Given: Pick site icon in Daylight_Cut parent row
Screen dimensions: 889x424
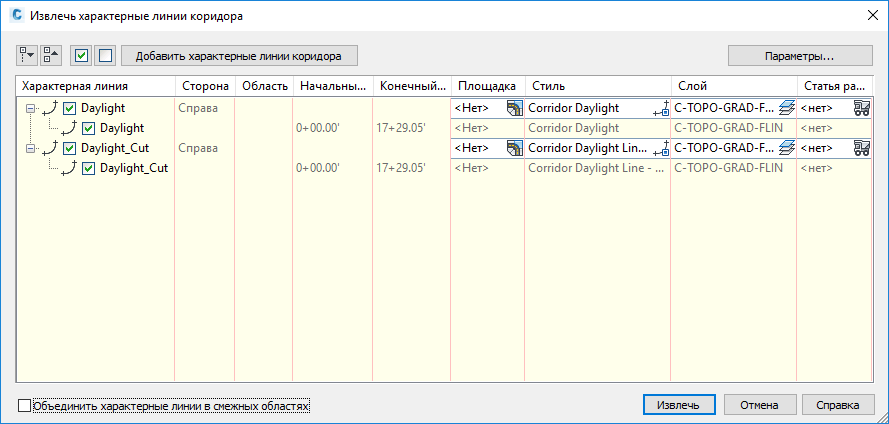Looking at the screenshot, I should pos(514,149).
